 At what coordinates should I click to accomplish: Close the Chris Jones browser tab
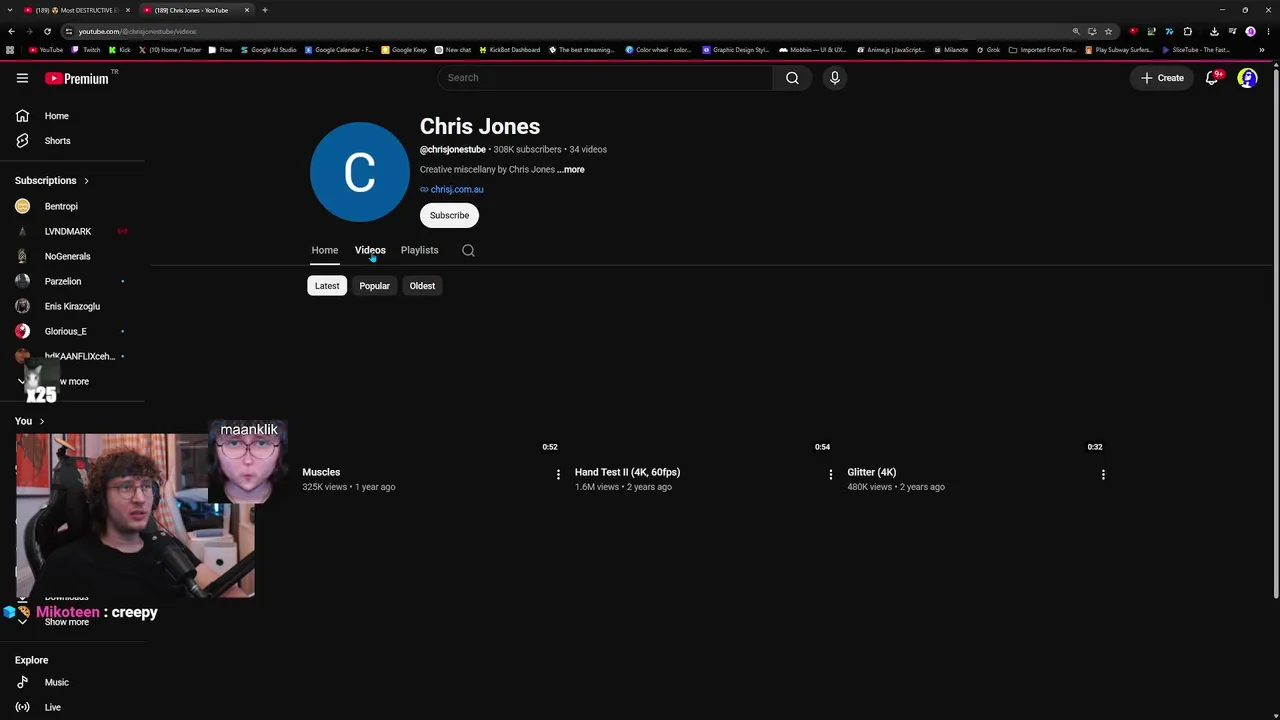[246, 10]
